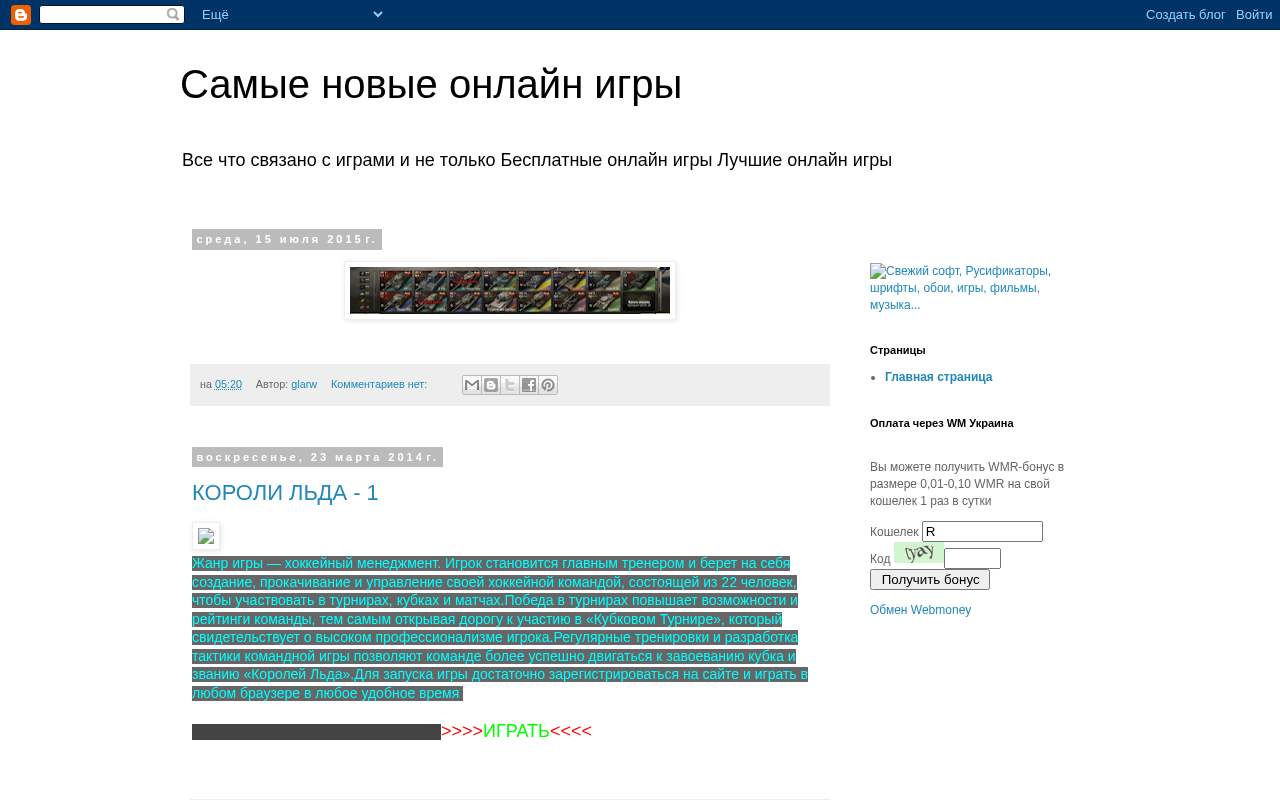Click date header среда, 15 июля 2015 г.
Viewport: 1280px width, 800px height.
[287, 240]
